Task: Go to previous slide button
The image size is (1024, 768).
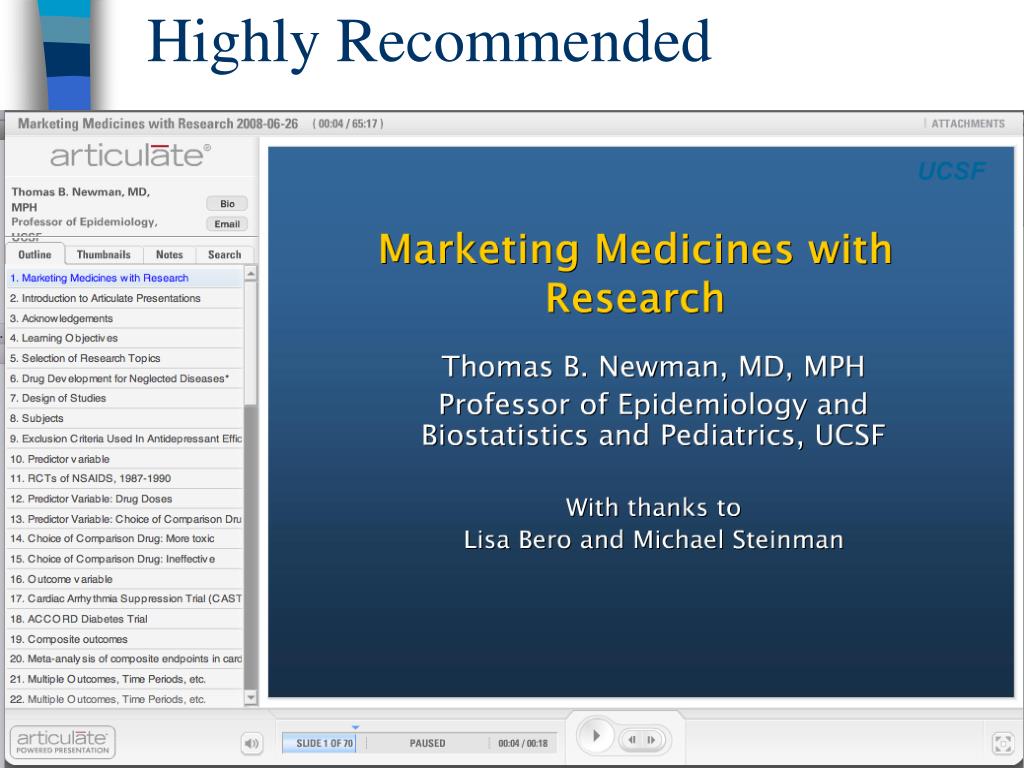Action: 632,740
